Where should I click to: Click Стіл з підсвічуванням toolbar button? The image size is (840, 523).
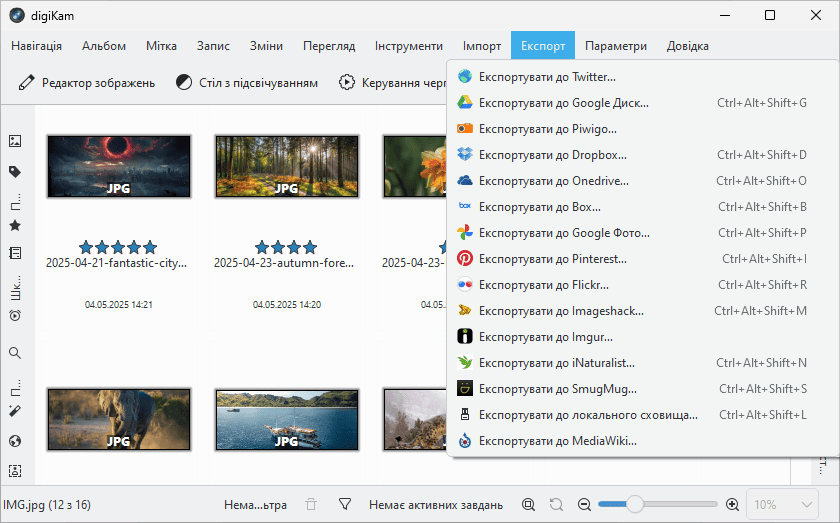[x=247, y=82]
